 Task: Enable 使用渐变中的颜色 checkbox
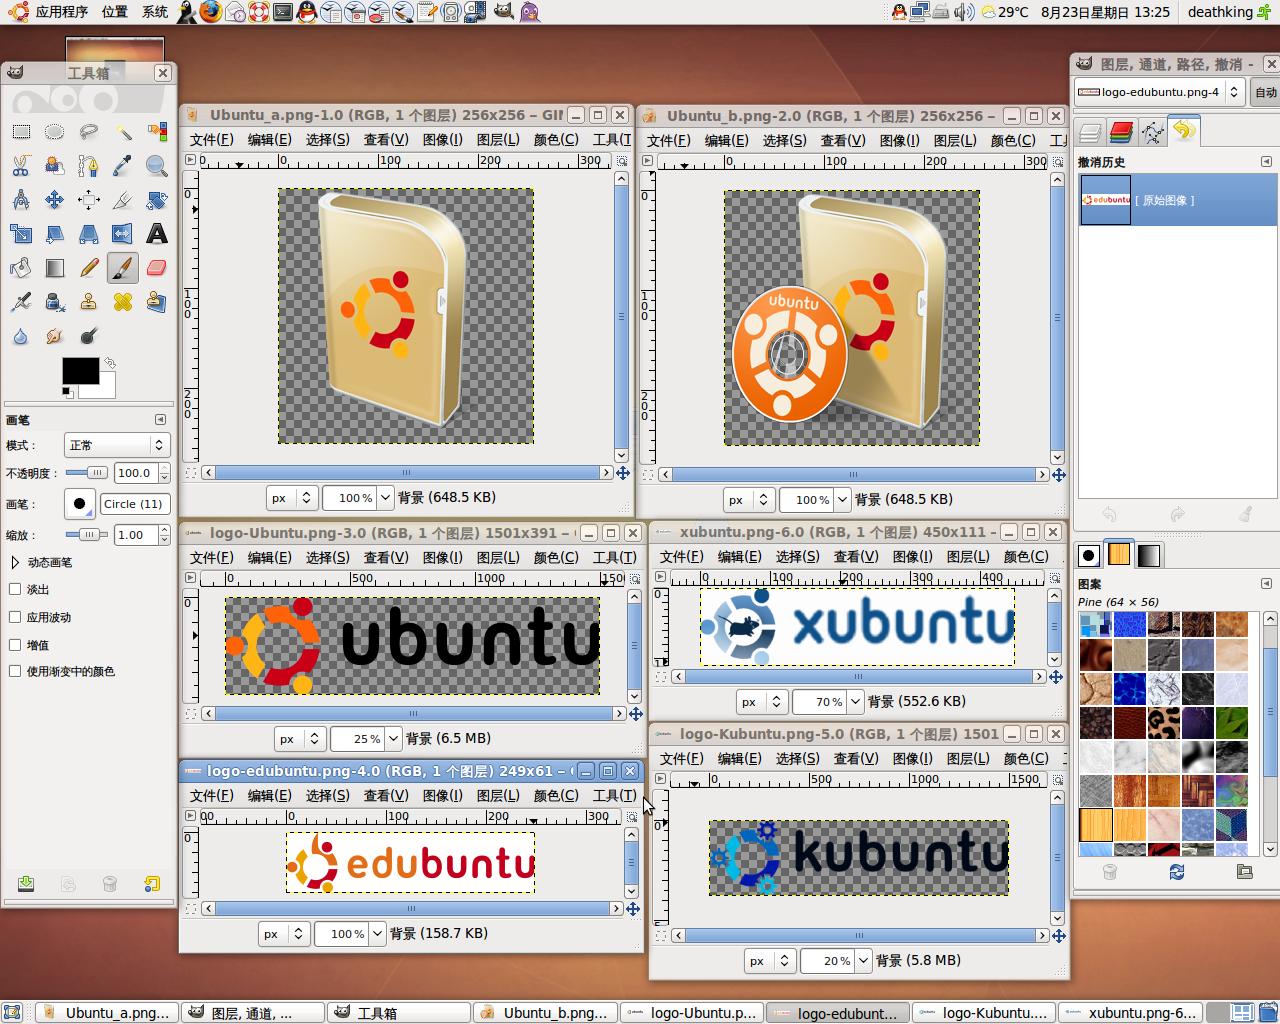[15, 671]
